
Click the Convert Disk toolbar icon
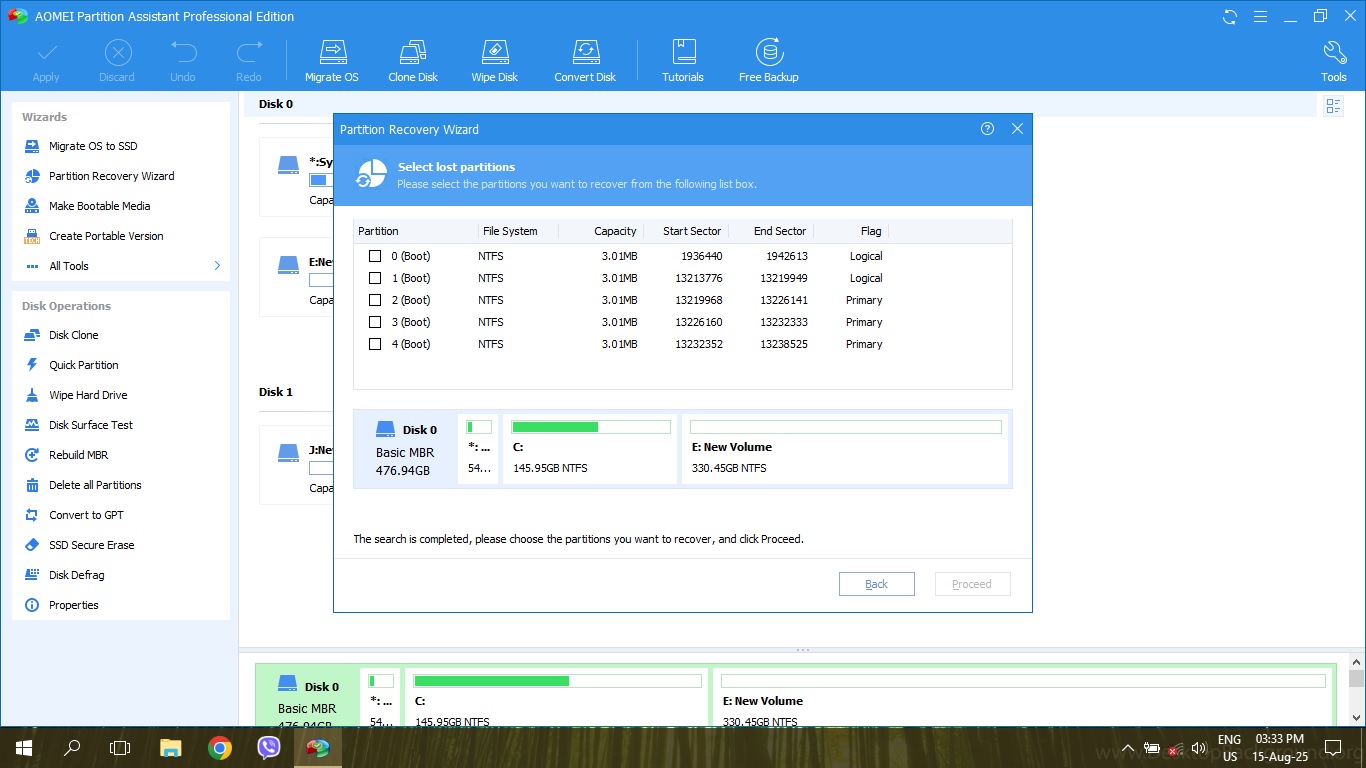(x=585, y=61)
